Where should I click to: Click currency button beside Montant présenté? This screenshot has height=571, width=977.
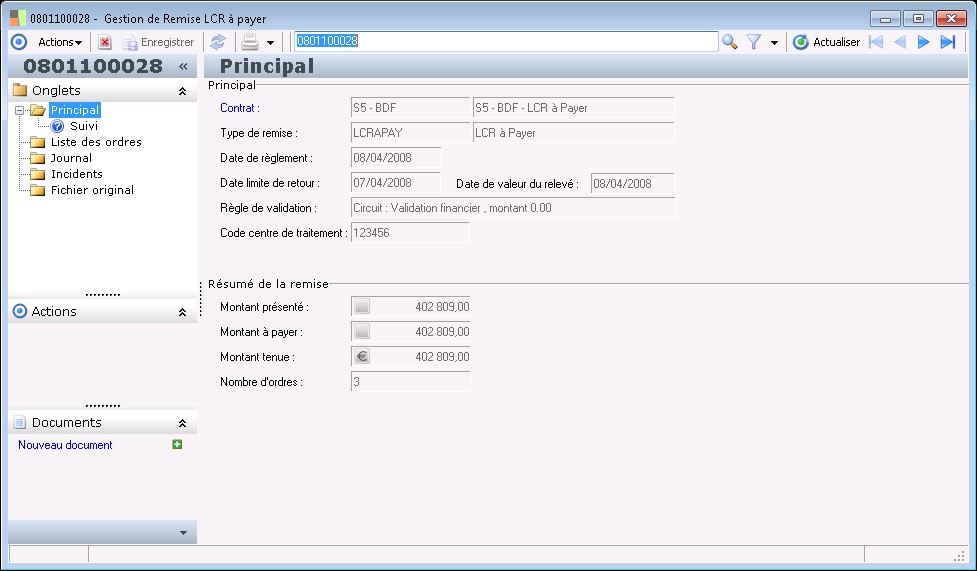(362, 306)
